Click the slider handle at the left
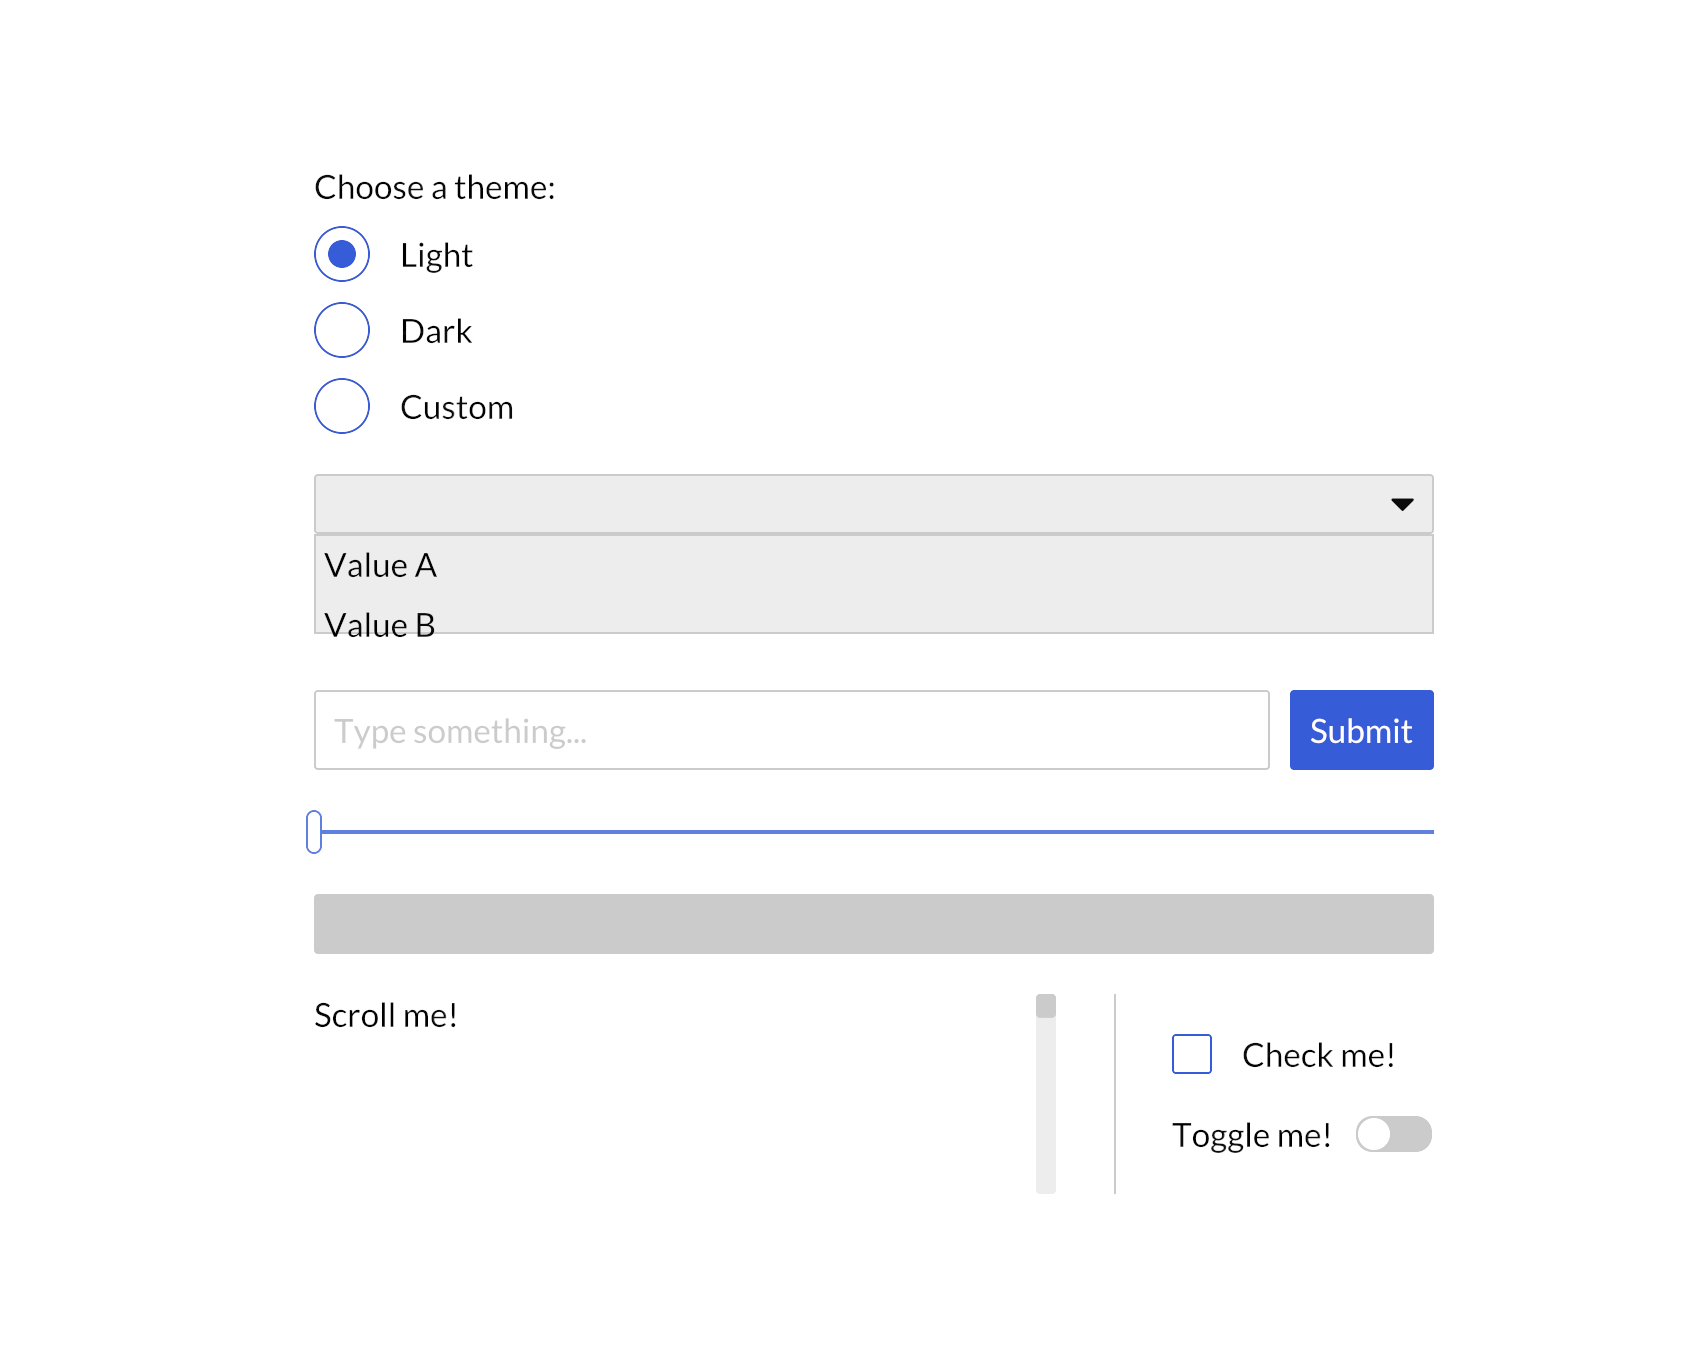Image resolution: width=1696 pixels, height=1354 pixels. pos(316,830)
